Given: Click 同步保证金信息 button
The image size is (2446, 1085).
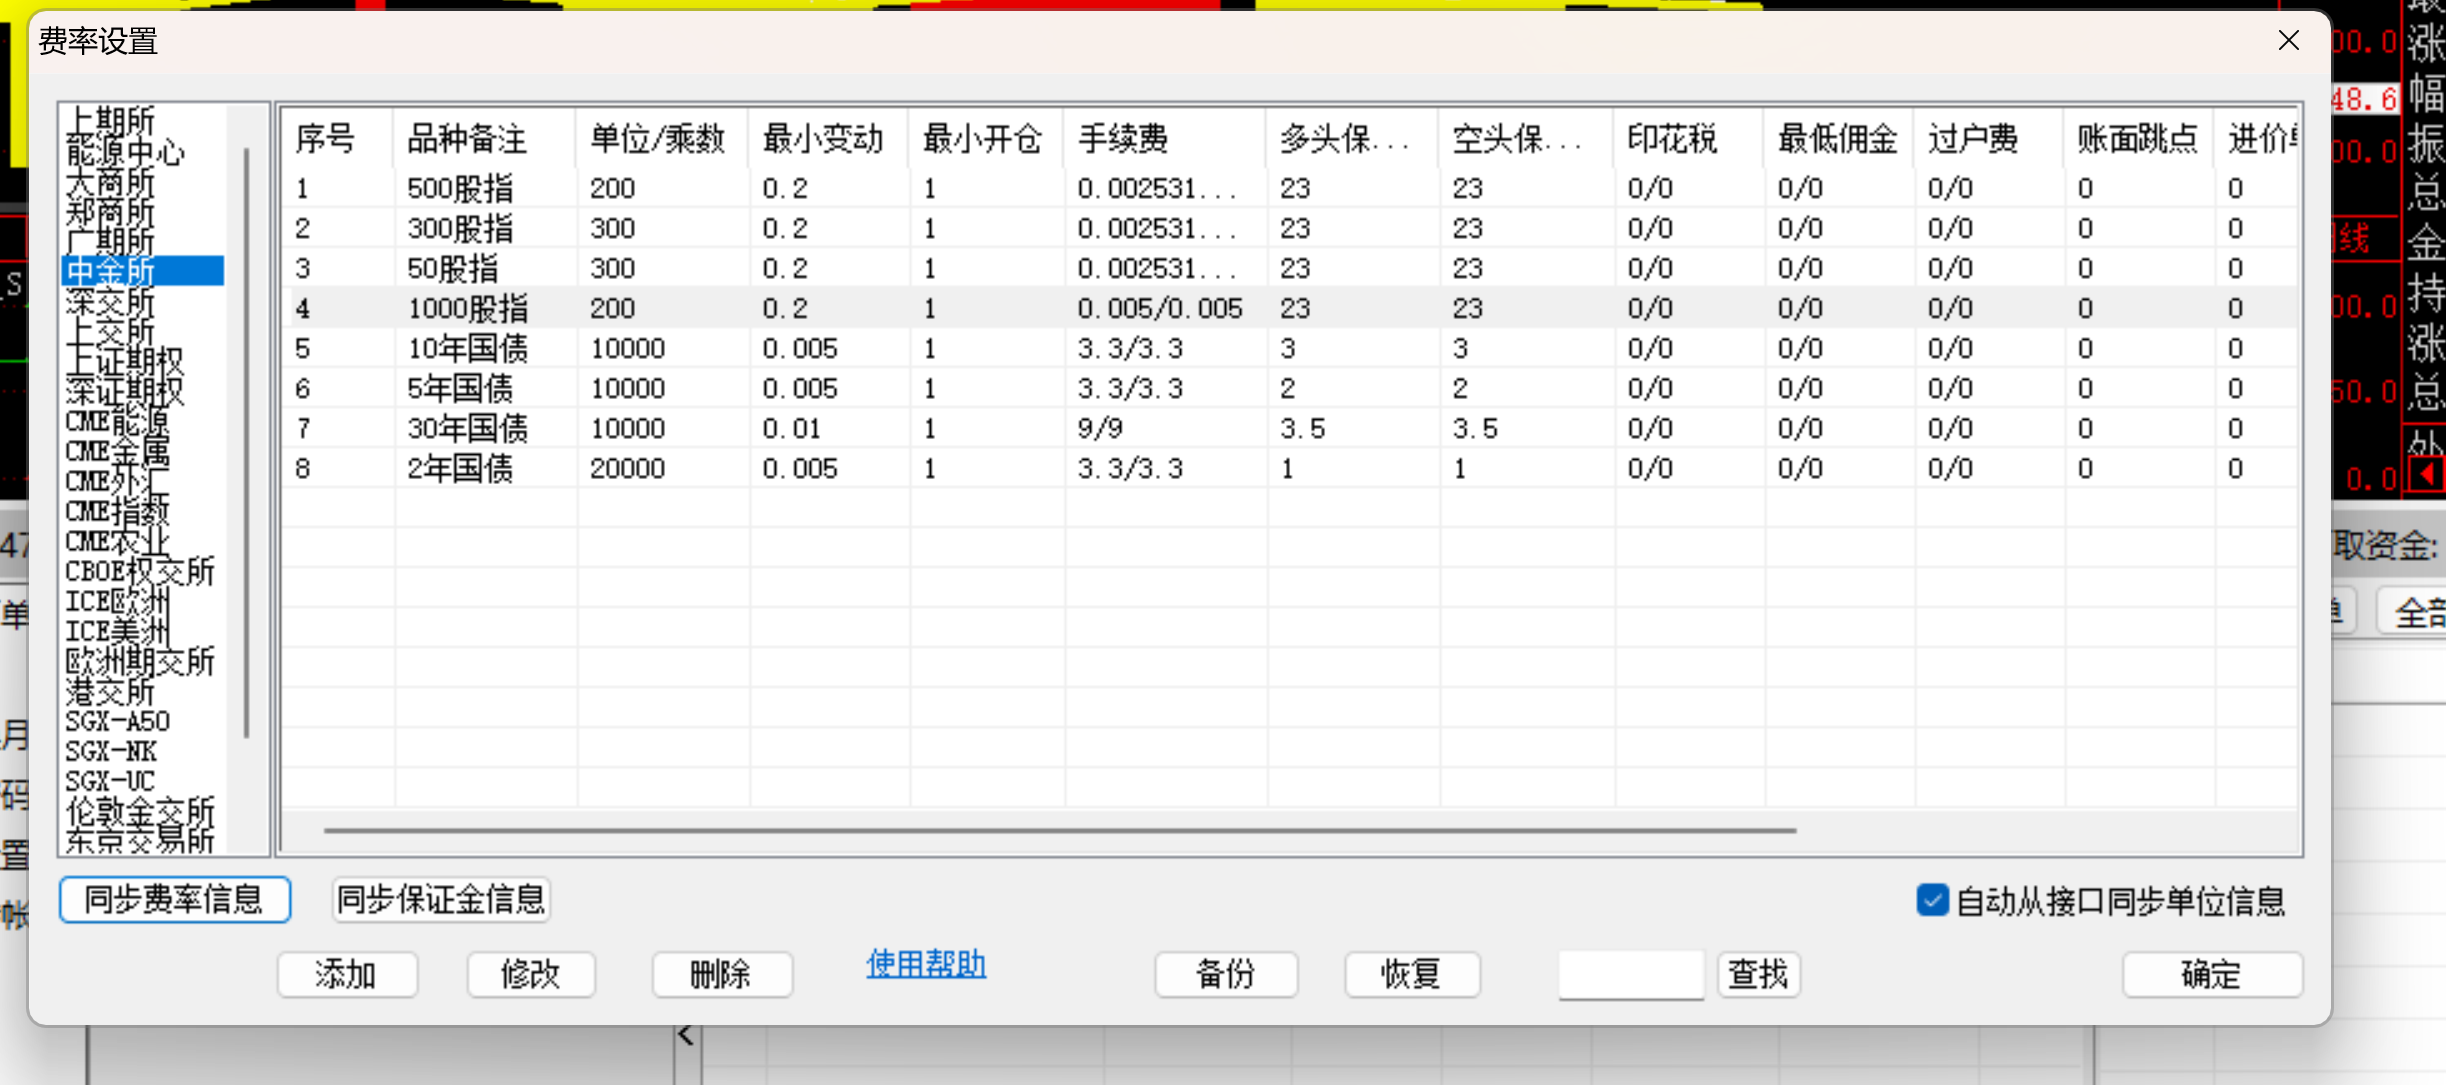Looking at the screenshot, I should point(441,899).
